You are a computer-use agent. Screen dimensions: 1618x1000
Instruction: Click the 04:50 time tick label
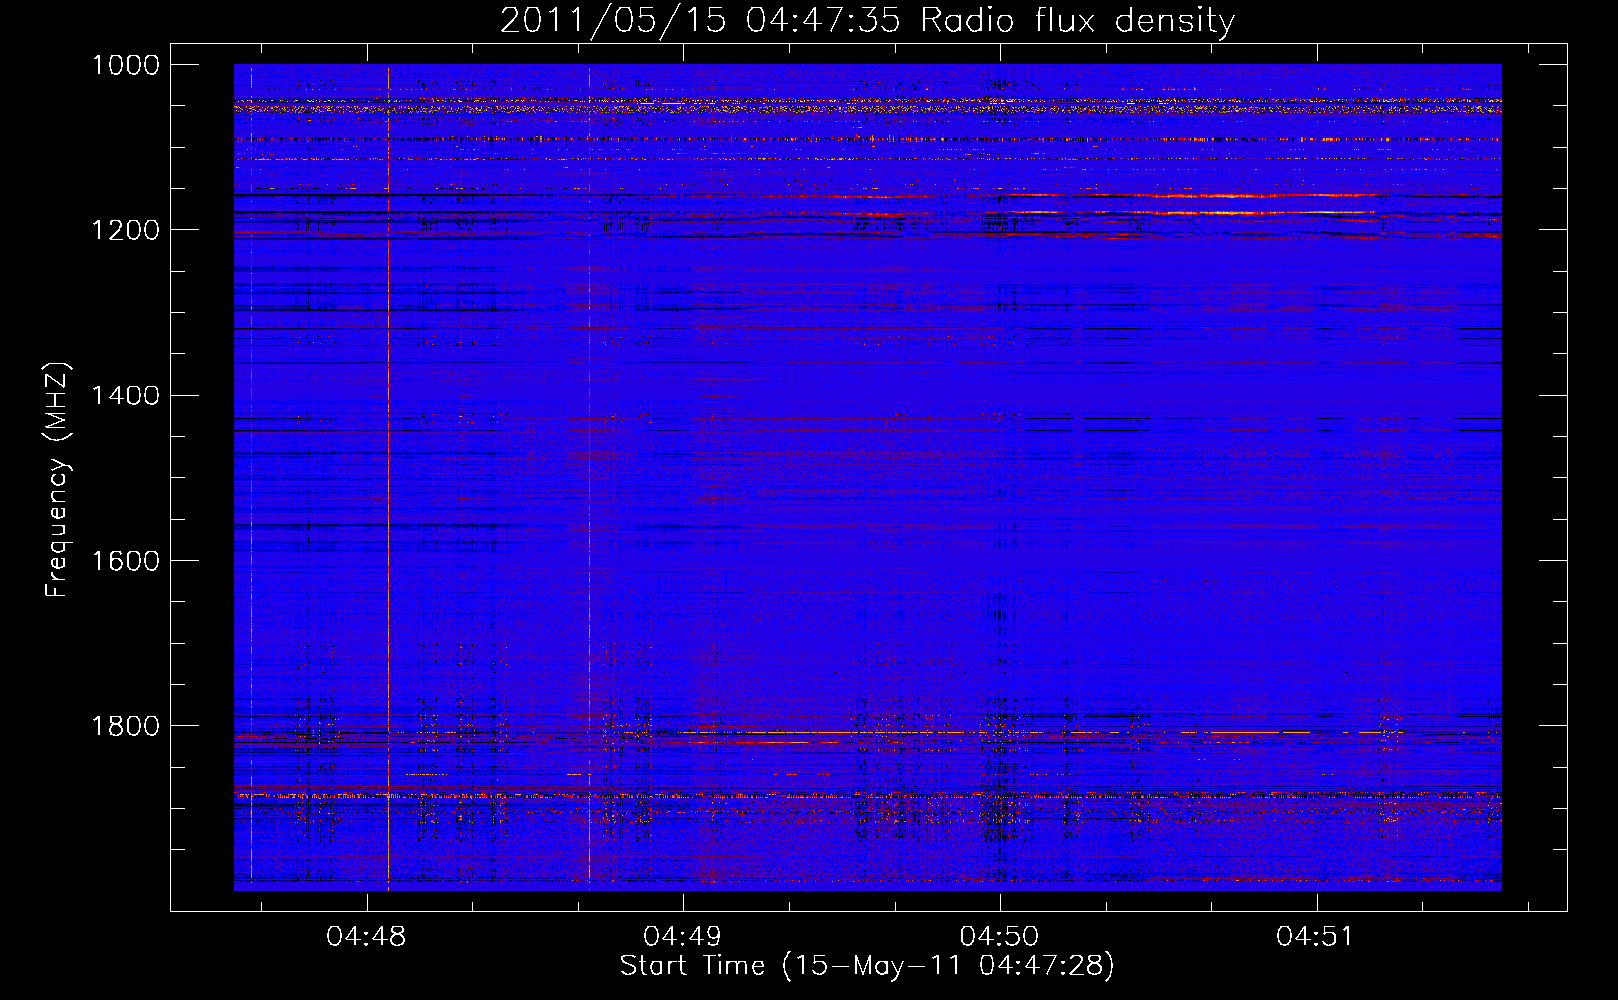(x=1000, y=937)
